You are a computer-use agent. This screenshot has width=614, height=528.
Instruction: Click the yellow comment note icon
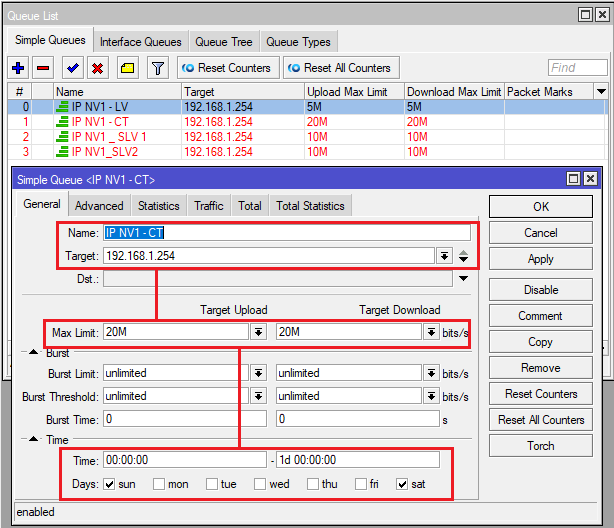point(127,68)
